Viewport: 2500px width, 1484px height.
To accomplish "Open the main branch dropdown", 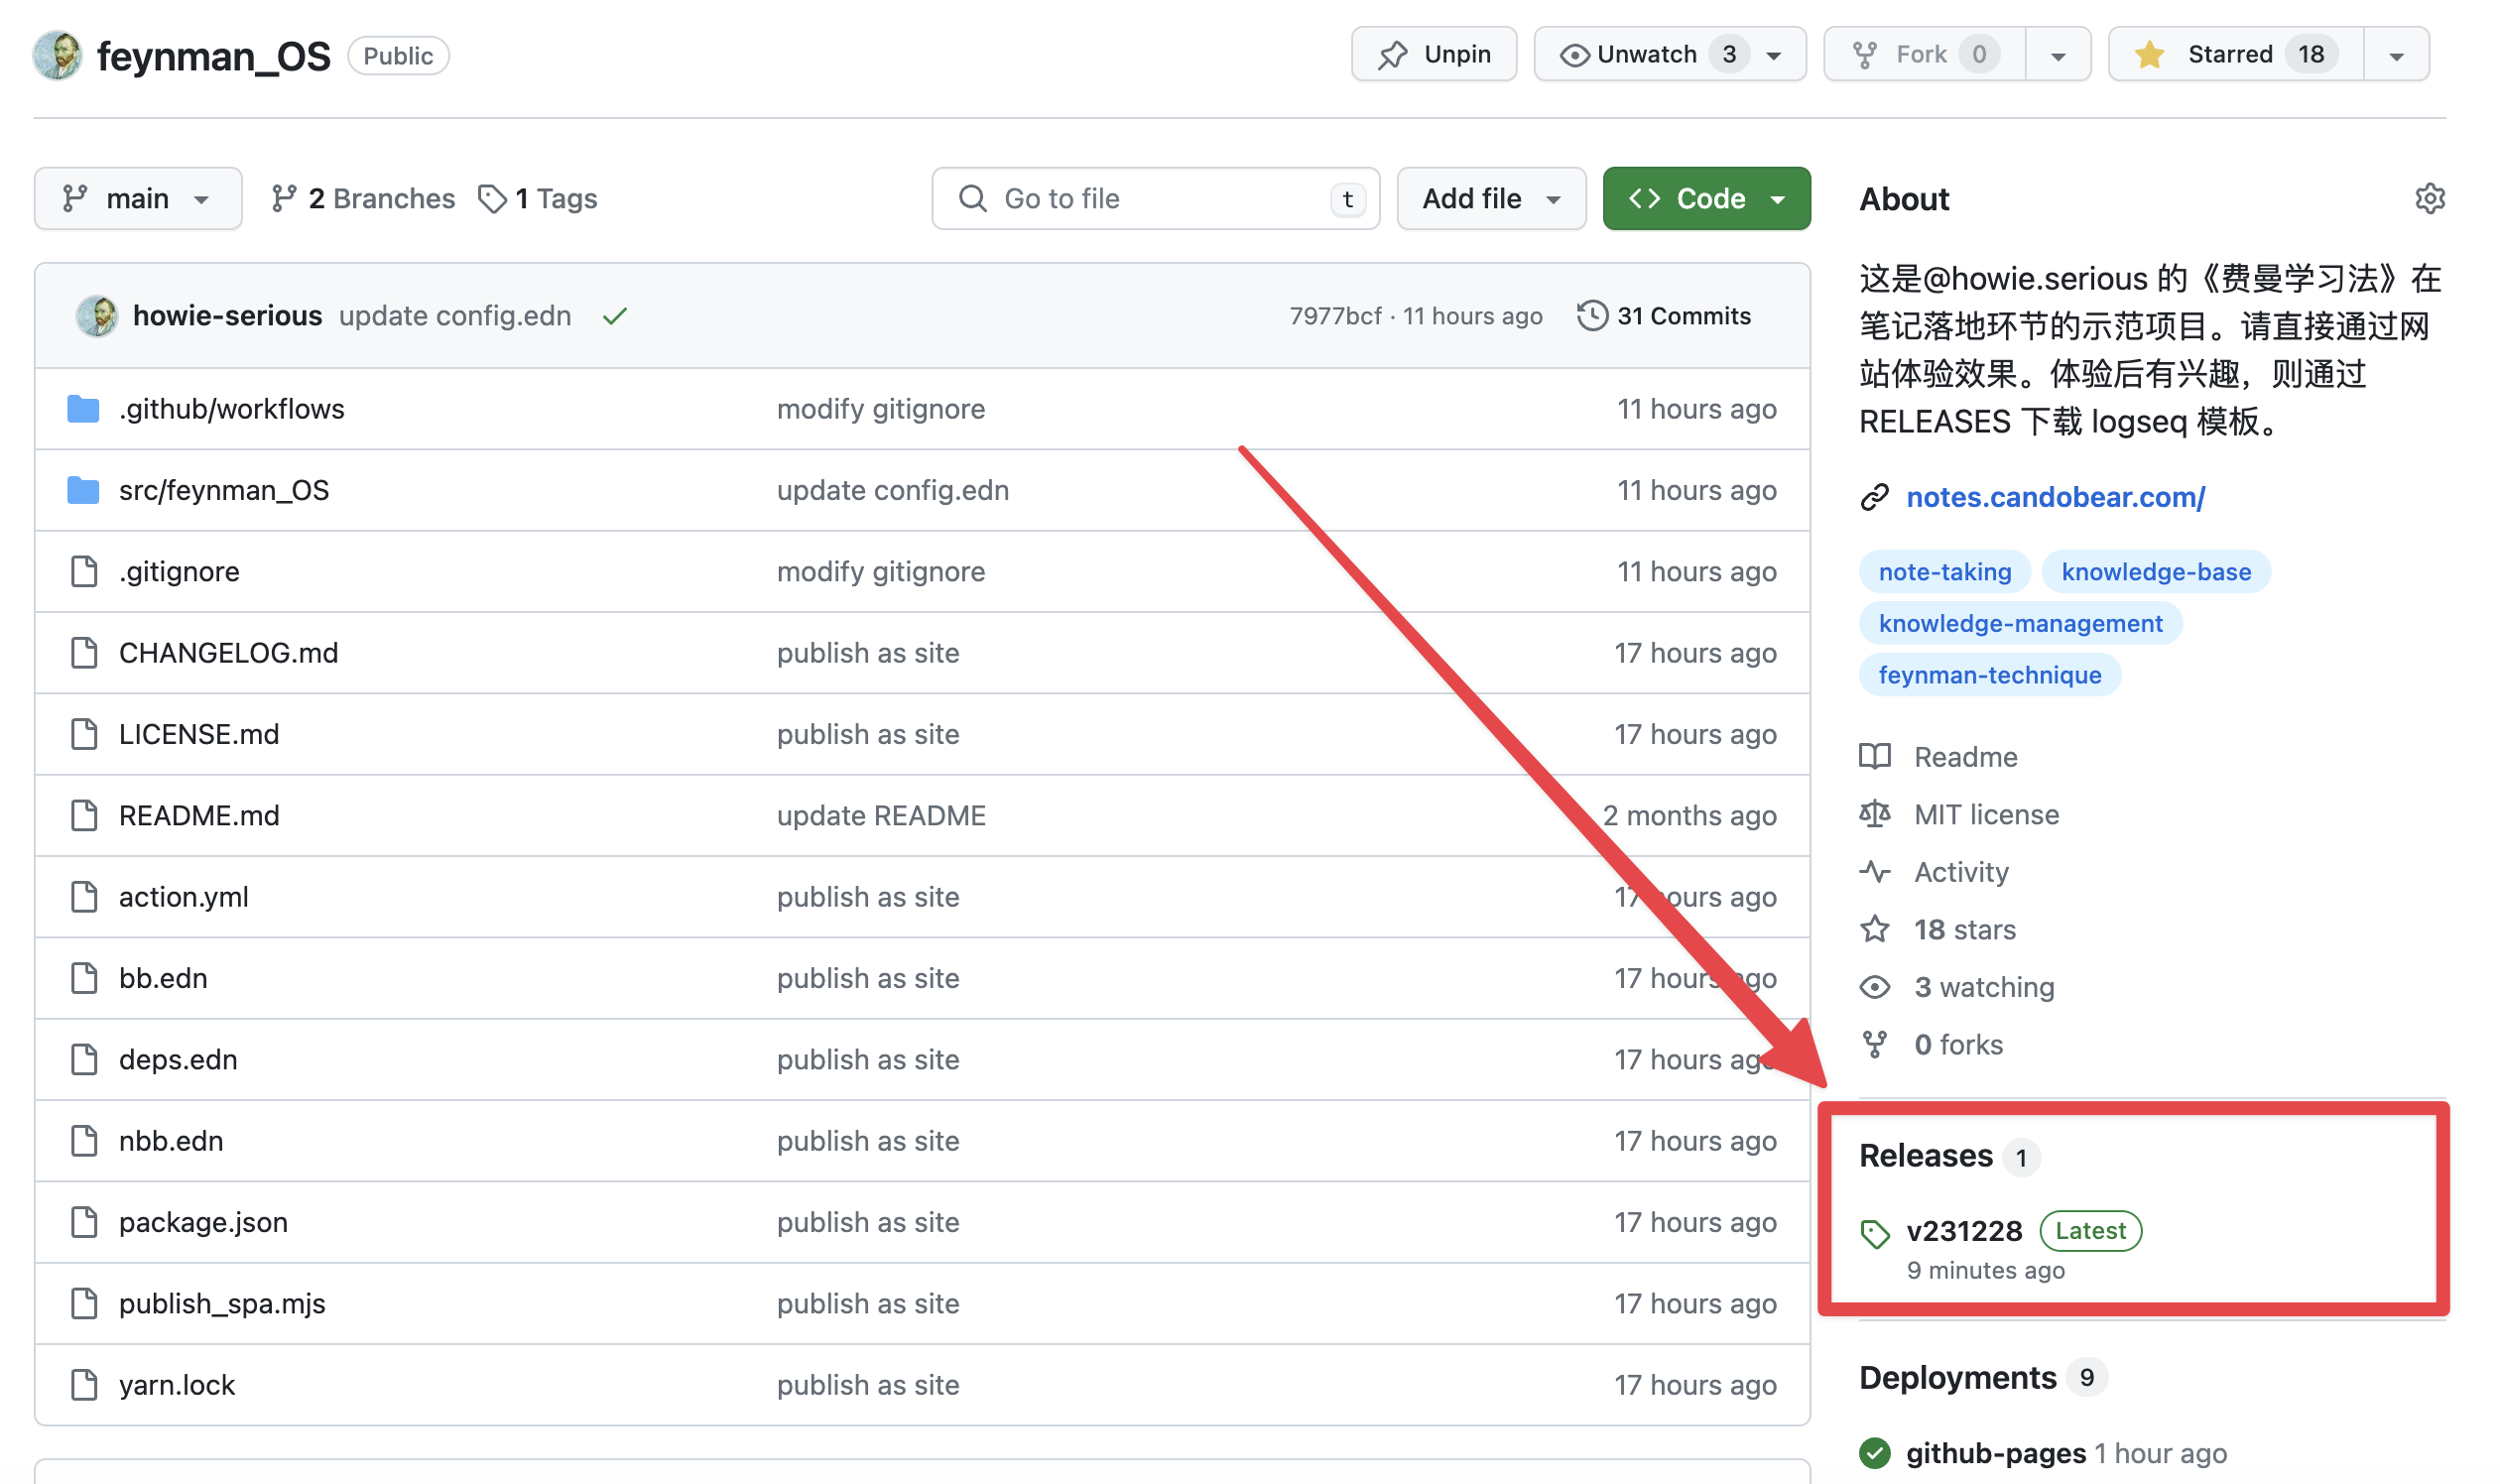I will click(137, 198).
